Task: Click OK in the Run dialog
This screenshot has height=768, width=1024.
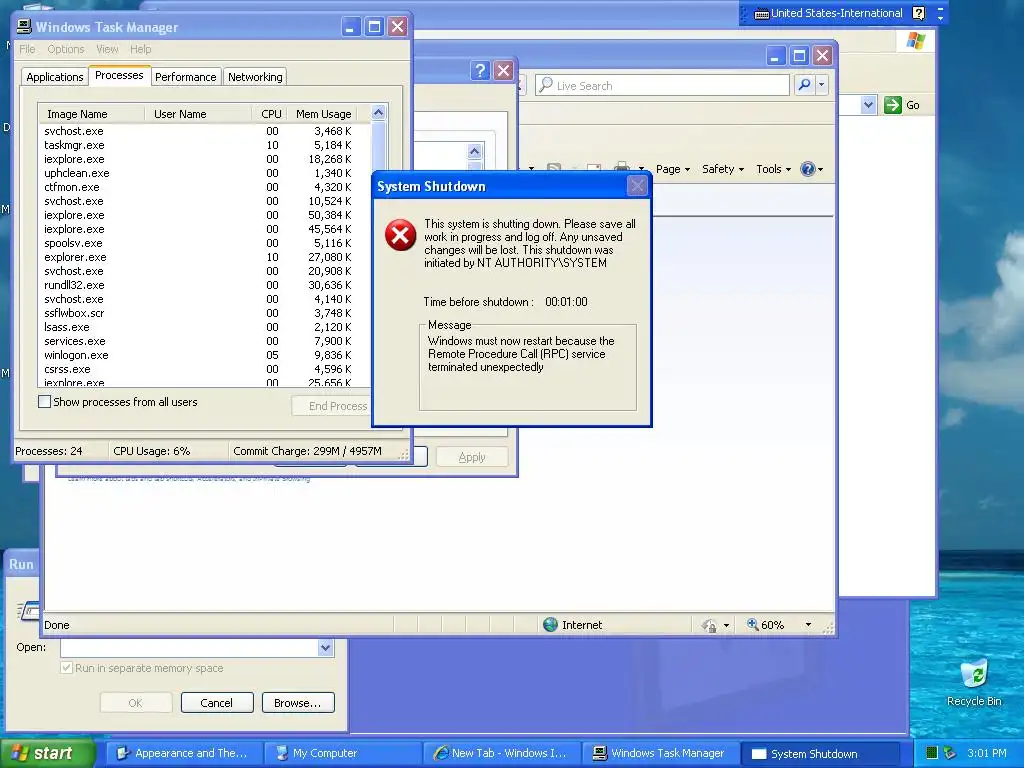Action: point(135,703)
